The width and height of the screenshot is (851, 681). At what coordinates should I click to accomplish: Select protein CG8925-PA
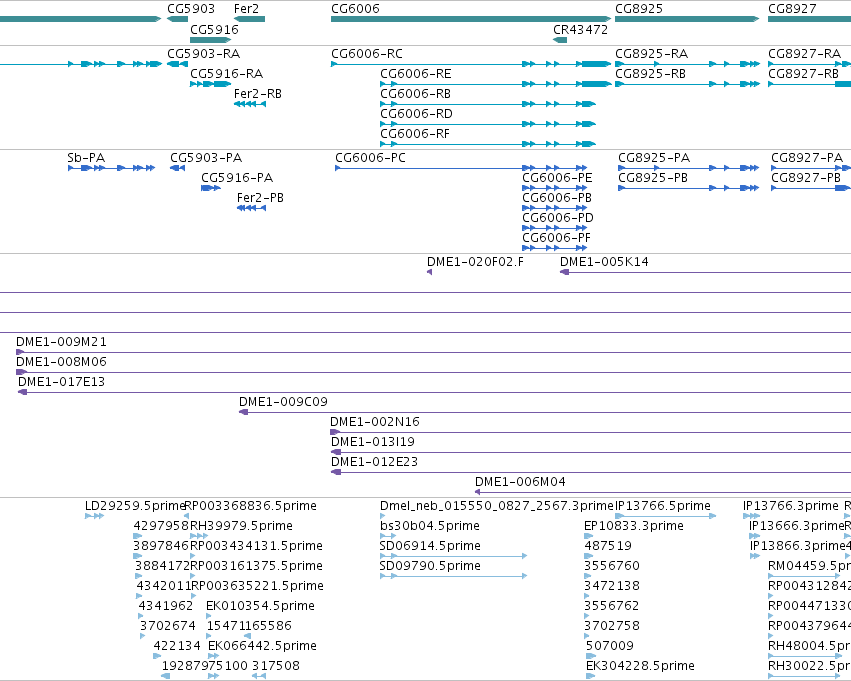[x=654, y=158]
